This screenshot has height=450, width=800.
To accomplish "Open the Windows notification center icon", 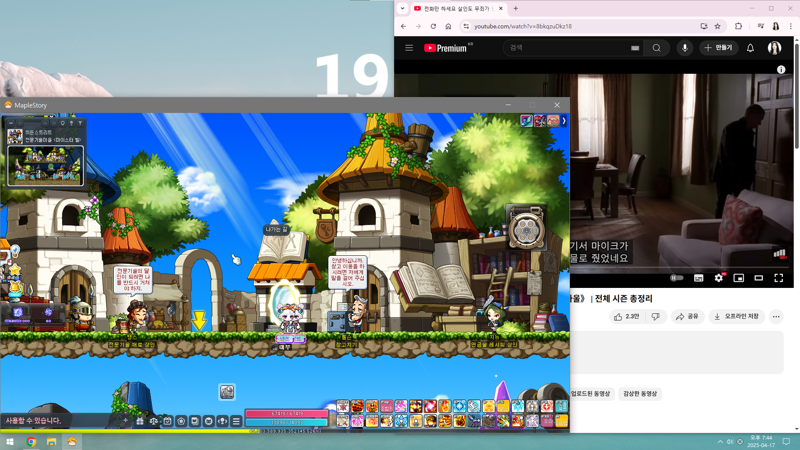I will pyautogui.click(x=786, y=442).
